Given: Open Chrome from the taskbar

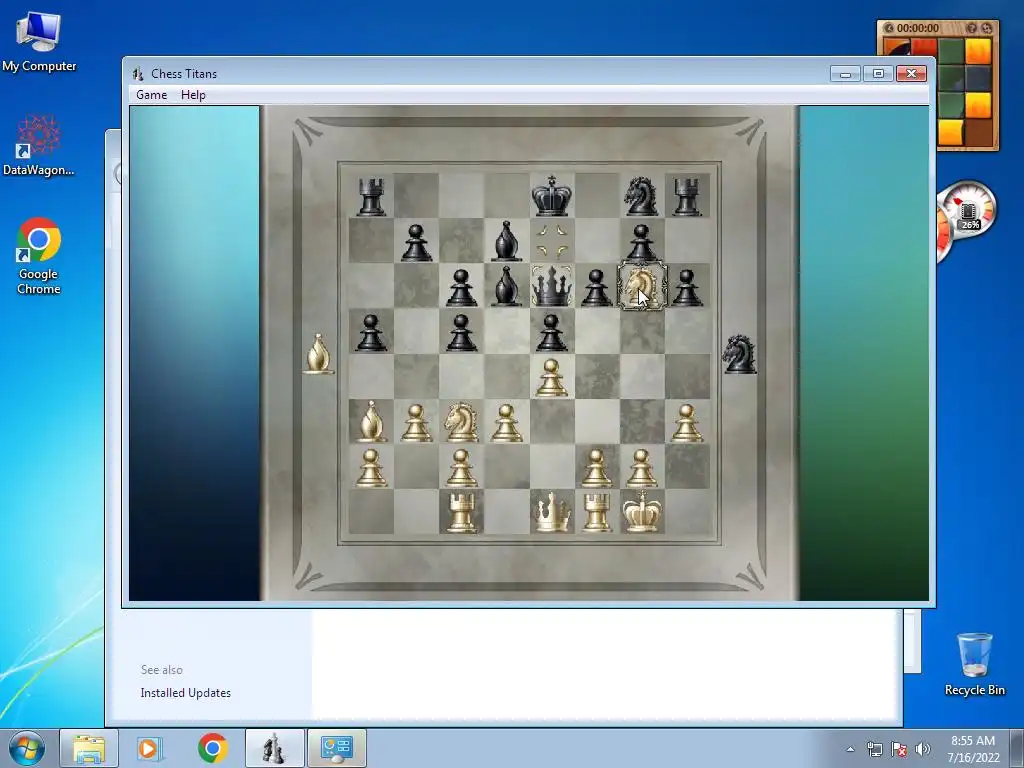Looking at the screenshot, I should coord(212,748).
